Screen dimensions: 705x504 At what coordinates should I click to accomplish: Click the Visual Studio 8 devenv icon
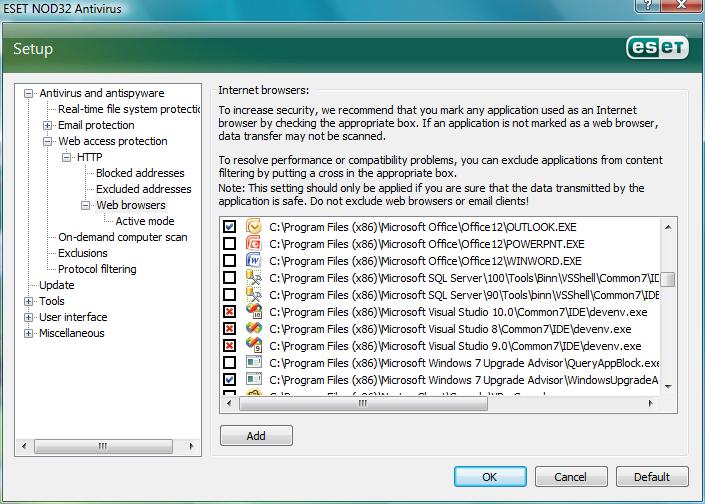tap(254, 328)
